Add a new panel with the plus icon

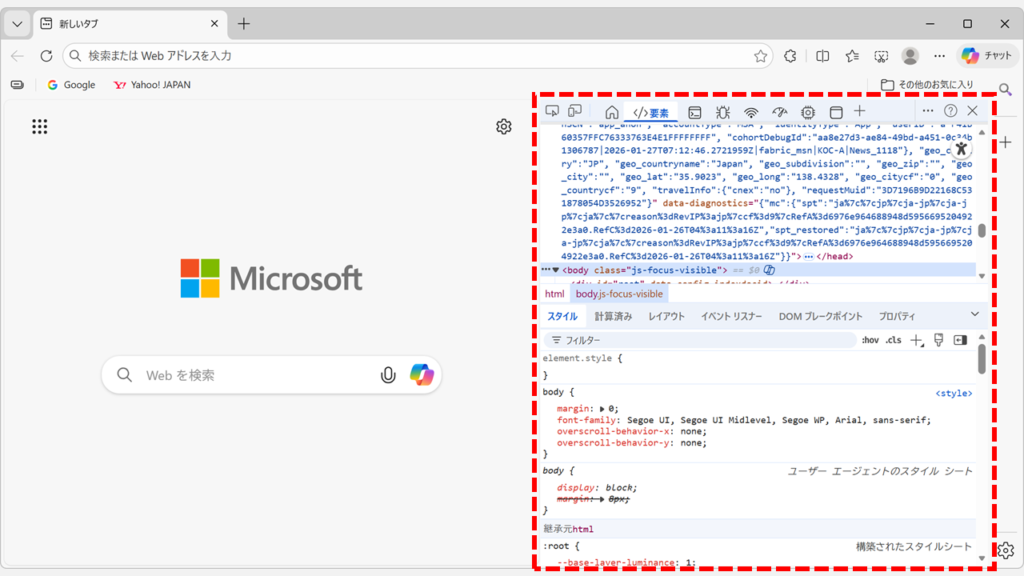pyautogui.click(x=858, y=112)
